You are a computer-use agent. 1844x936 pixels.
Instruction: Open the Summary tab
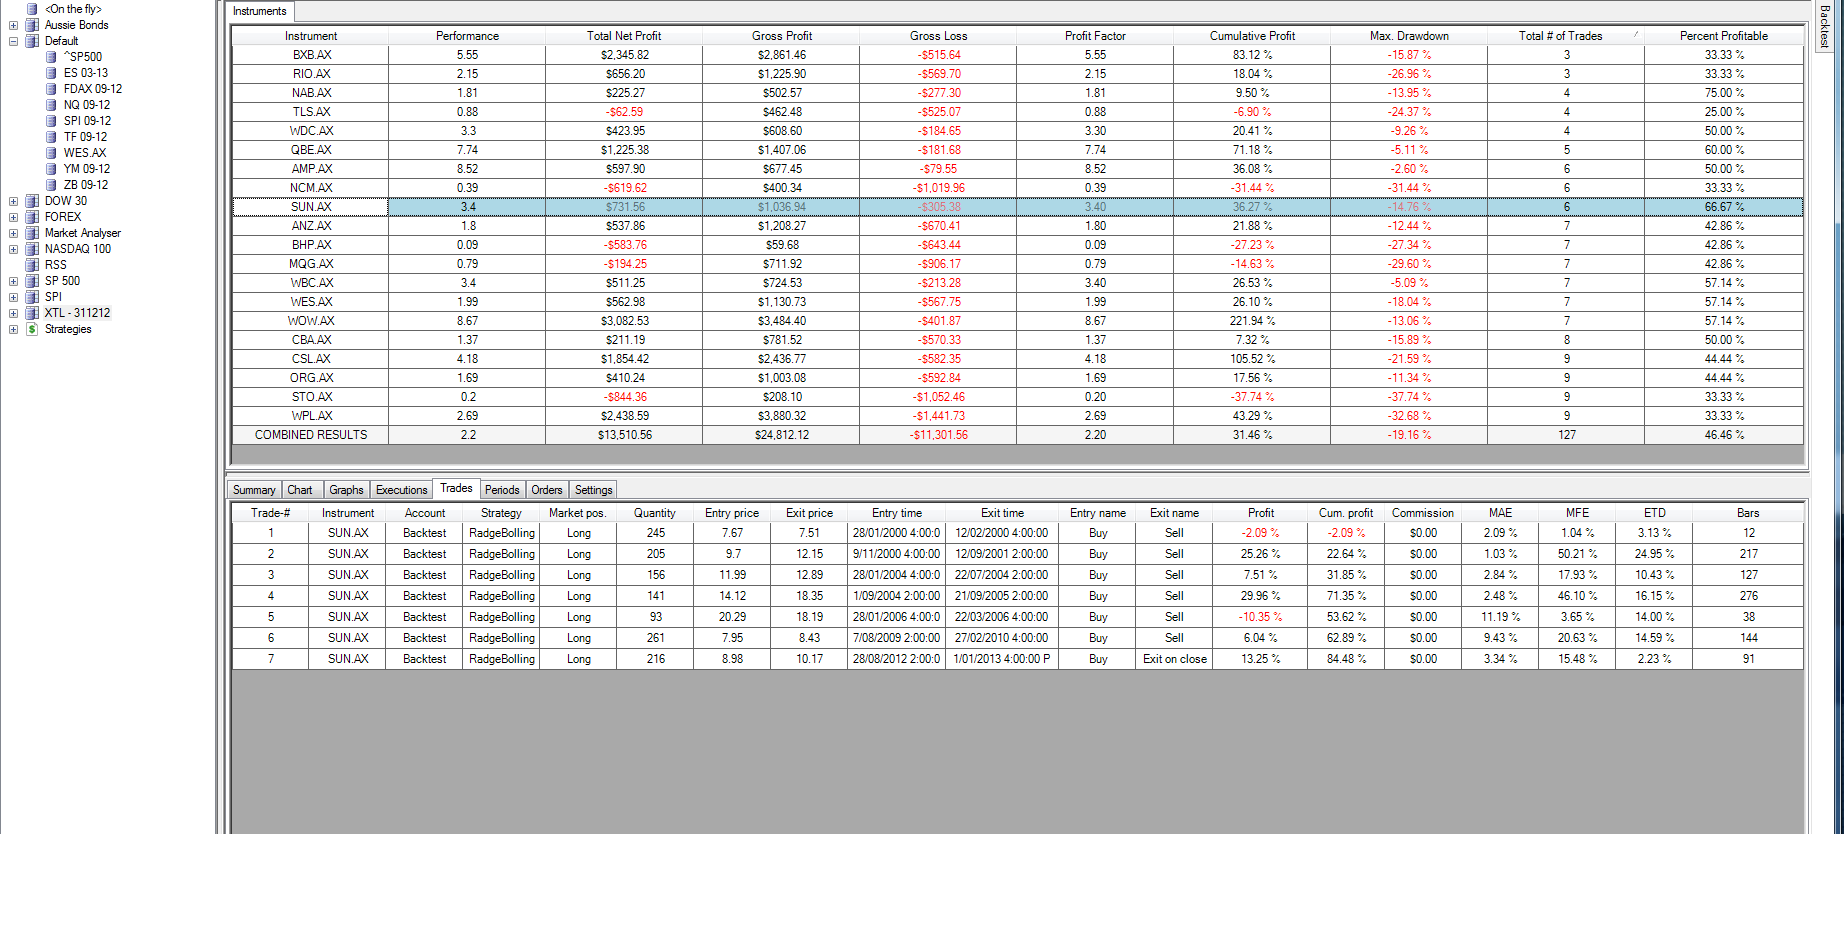254,490
